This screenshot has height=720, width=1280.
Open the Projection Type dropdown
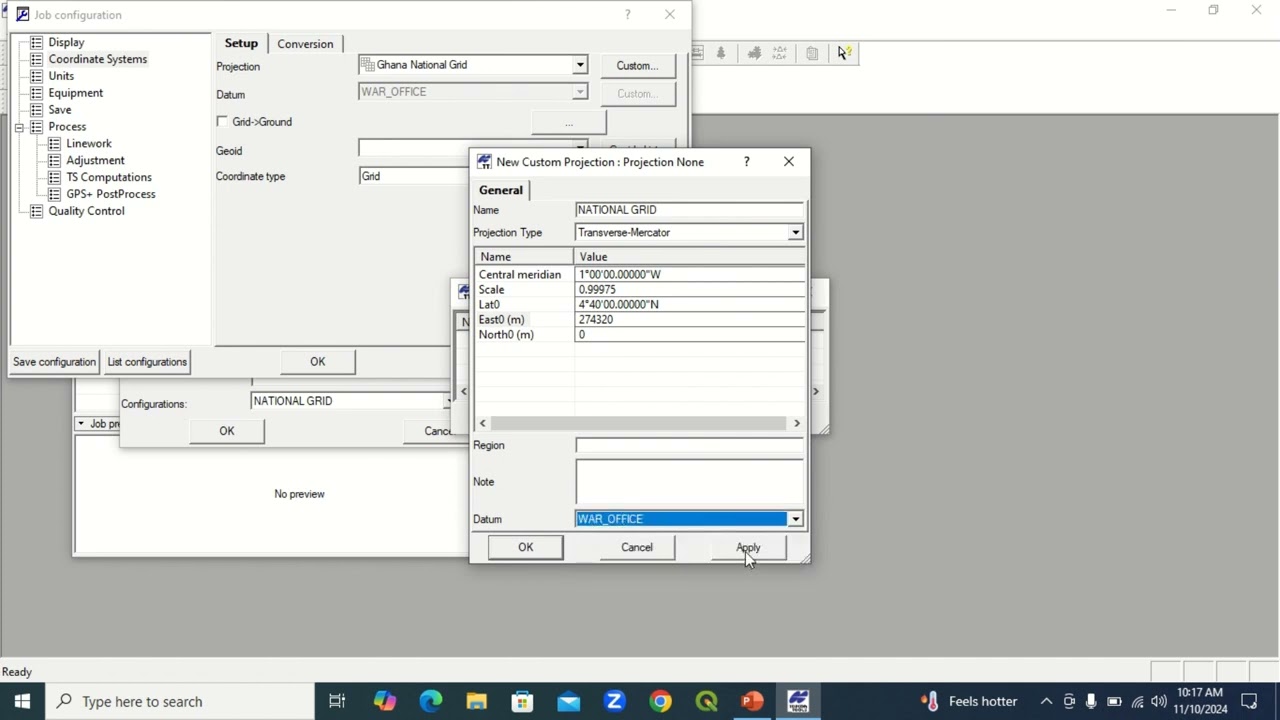(795, 232)
